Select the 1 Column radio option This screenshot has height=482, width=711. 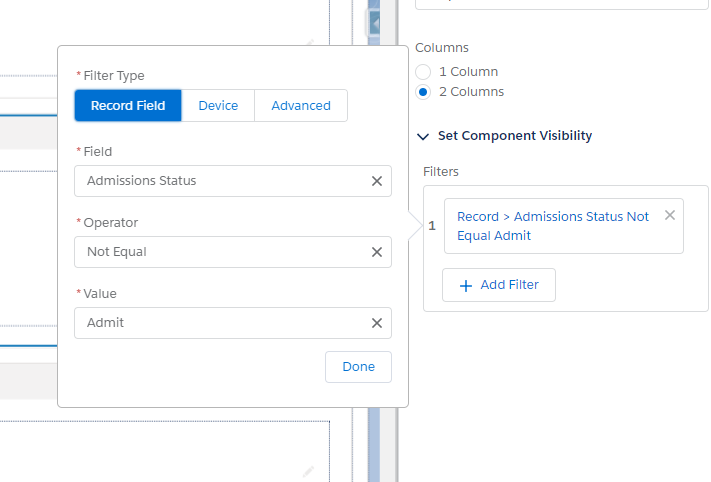click(423, 72)
